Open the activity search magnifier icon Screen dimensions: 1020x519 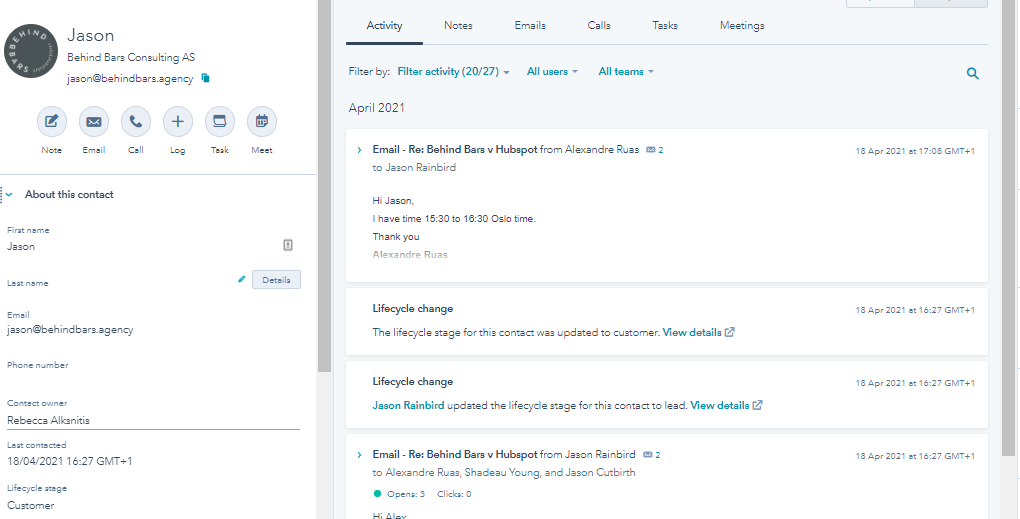click(x=972, y=73)
